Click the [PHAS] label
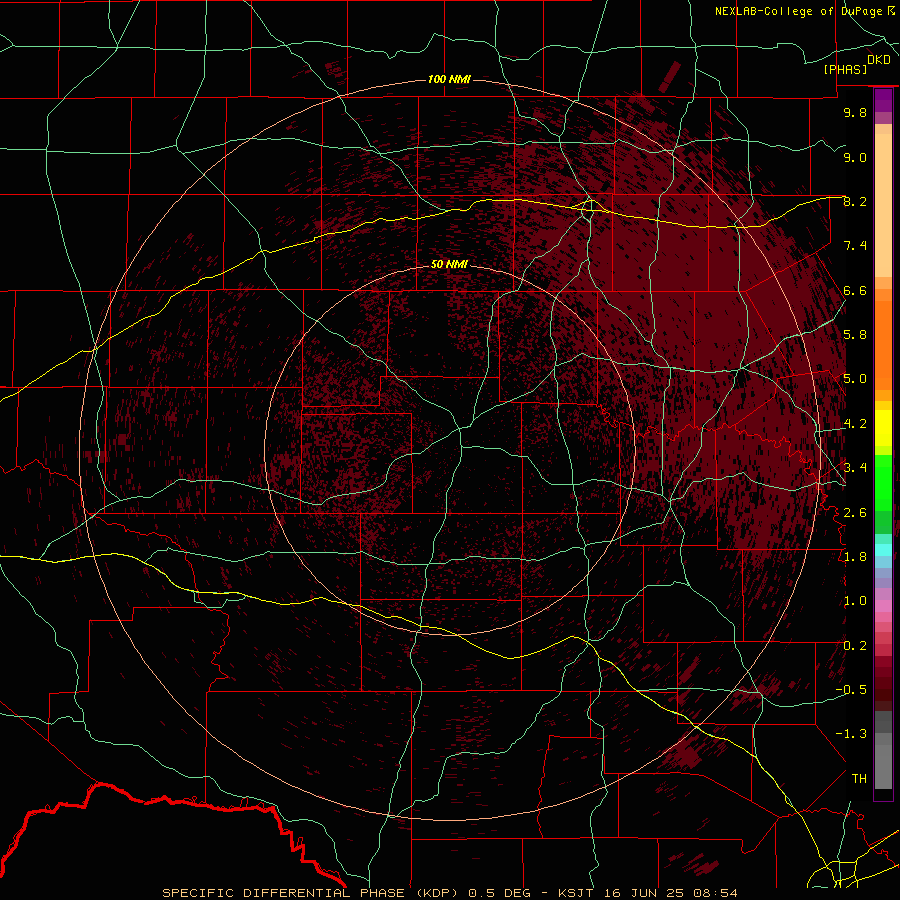The width and height of the screenshot is (900, 900). 845,70
